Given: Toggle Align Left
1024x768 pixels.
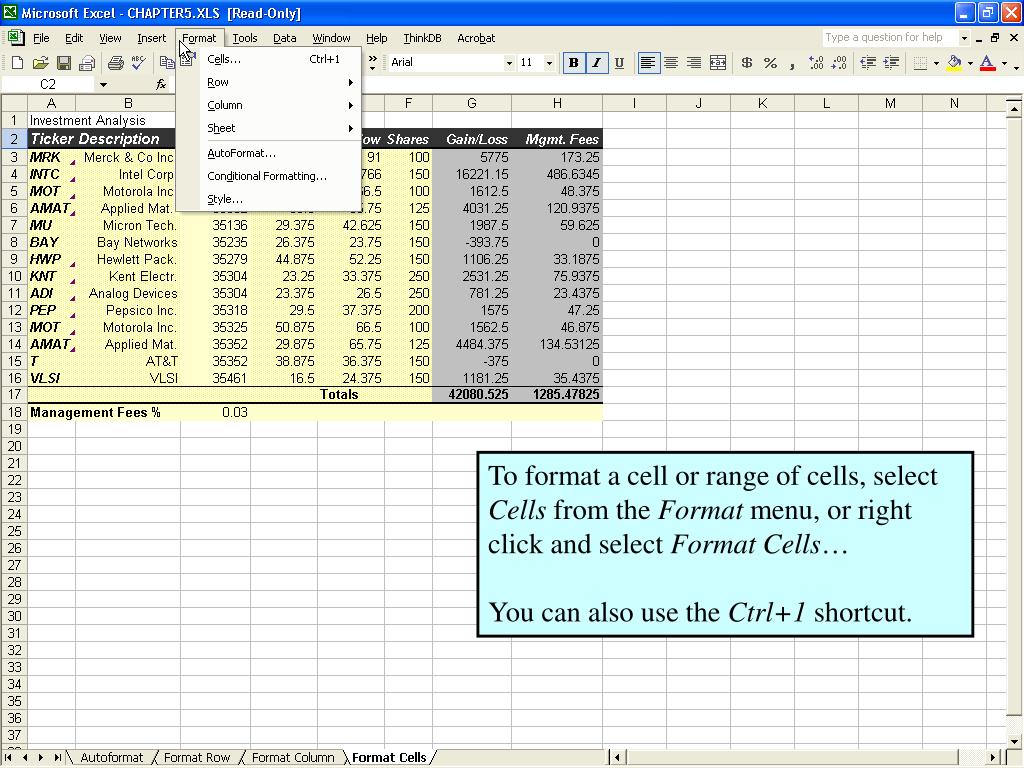Looking at the screenshot, I should click(648, 63).
